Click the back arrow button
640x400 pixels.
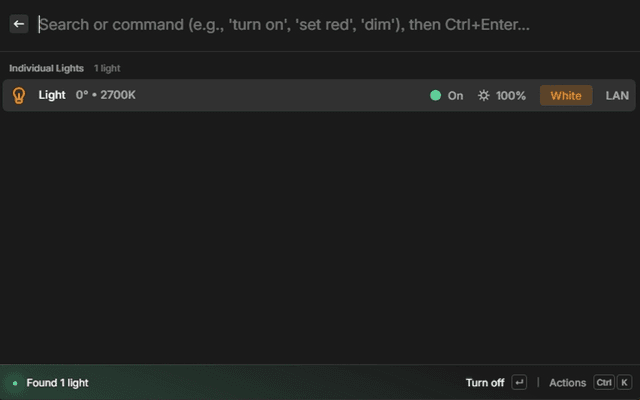coord(18,24)
